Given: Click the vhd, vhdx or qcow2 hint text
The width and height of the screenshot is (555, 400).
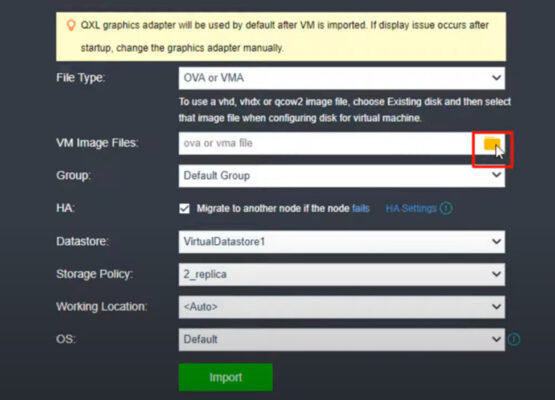Looking at the screenshot, I should click(x=345, y=110).
